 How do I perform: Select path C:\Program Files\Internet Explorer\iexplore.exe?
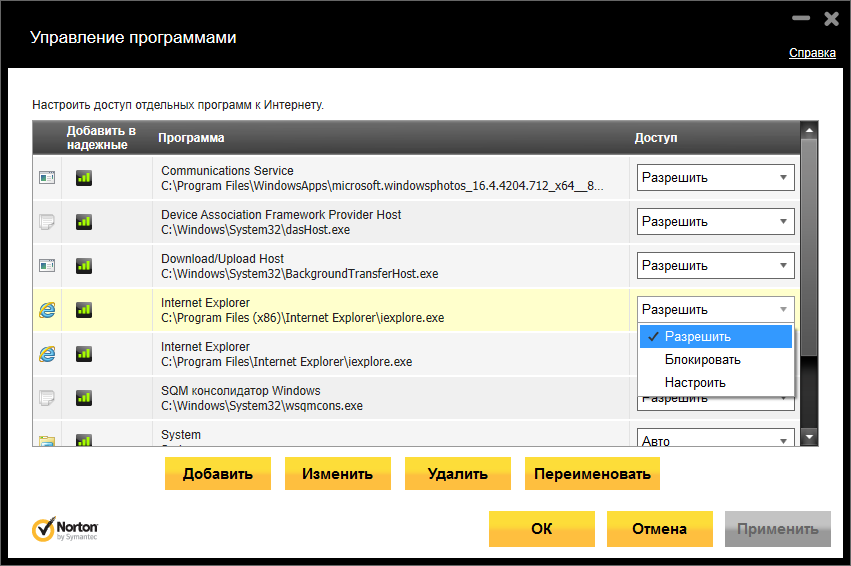coord(287,361)
